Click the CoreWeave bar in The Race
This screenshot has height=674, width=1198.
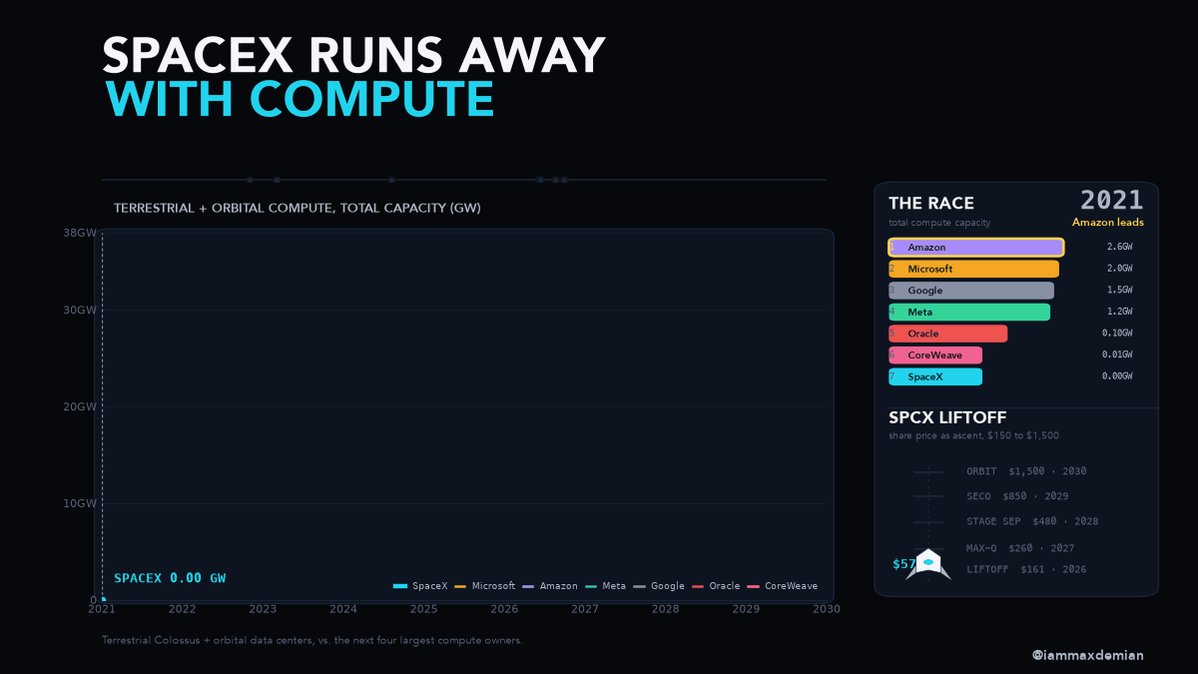[935, 355]
